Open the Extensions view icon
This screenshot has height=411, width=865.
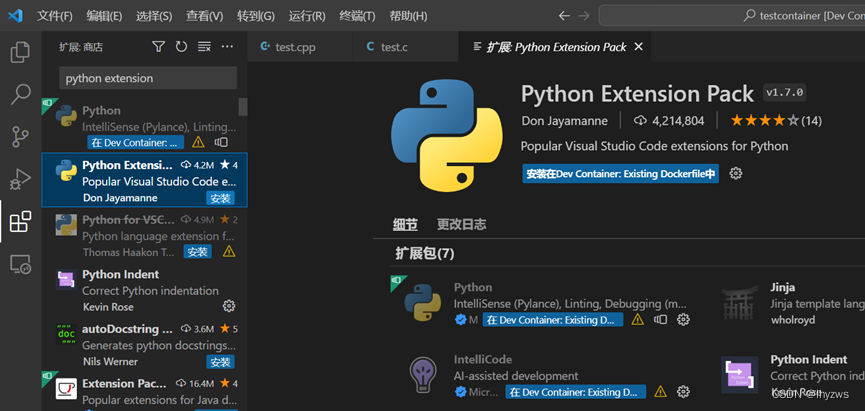[20, 222]
